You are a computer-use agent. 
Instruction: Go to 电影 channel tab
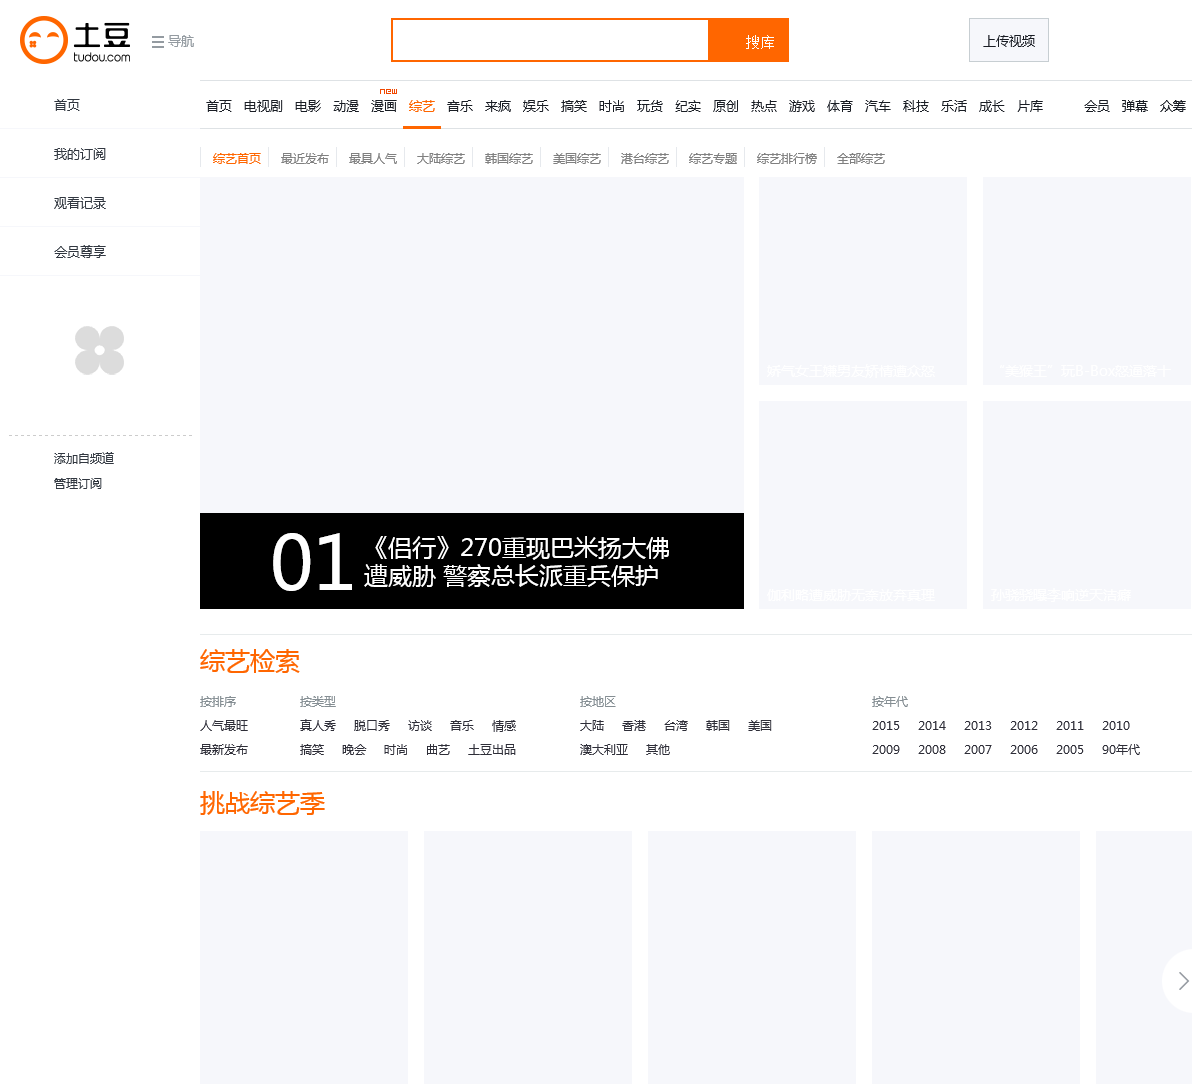pos(308,106)
